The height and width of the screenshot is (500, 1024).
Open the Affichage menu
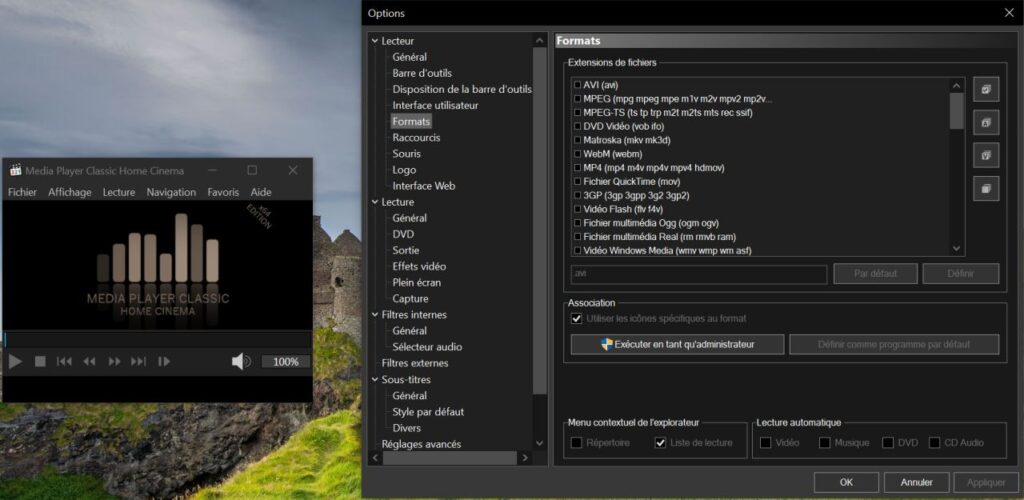70,192
